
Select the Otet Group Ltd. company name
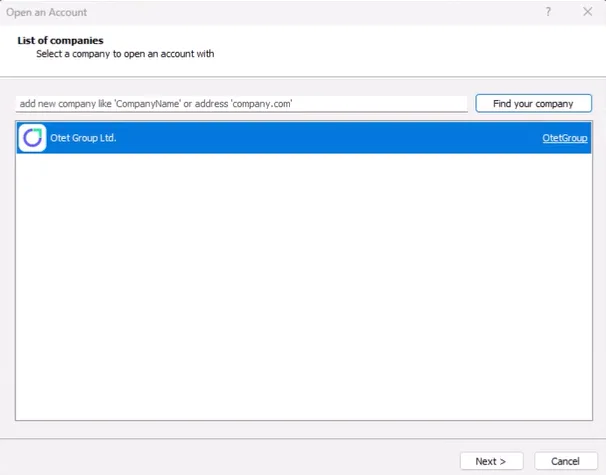coord(84,138)
